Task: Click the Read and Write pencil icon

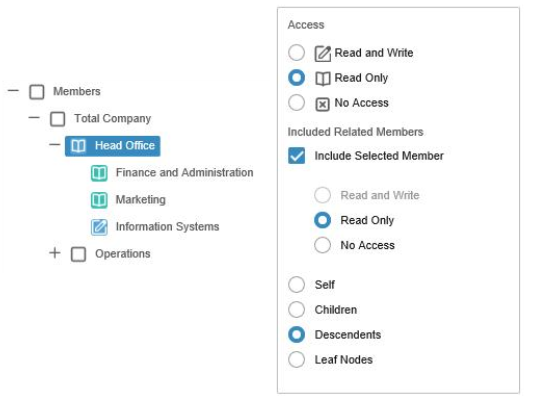Action: tap(323, 53)
